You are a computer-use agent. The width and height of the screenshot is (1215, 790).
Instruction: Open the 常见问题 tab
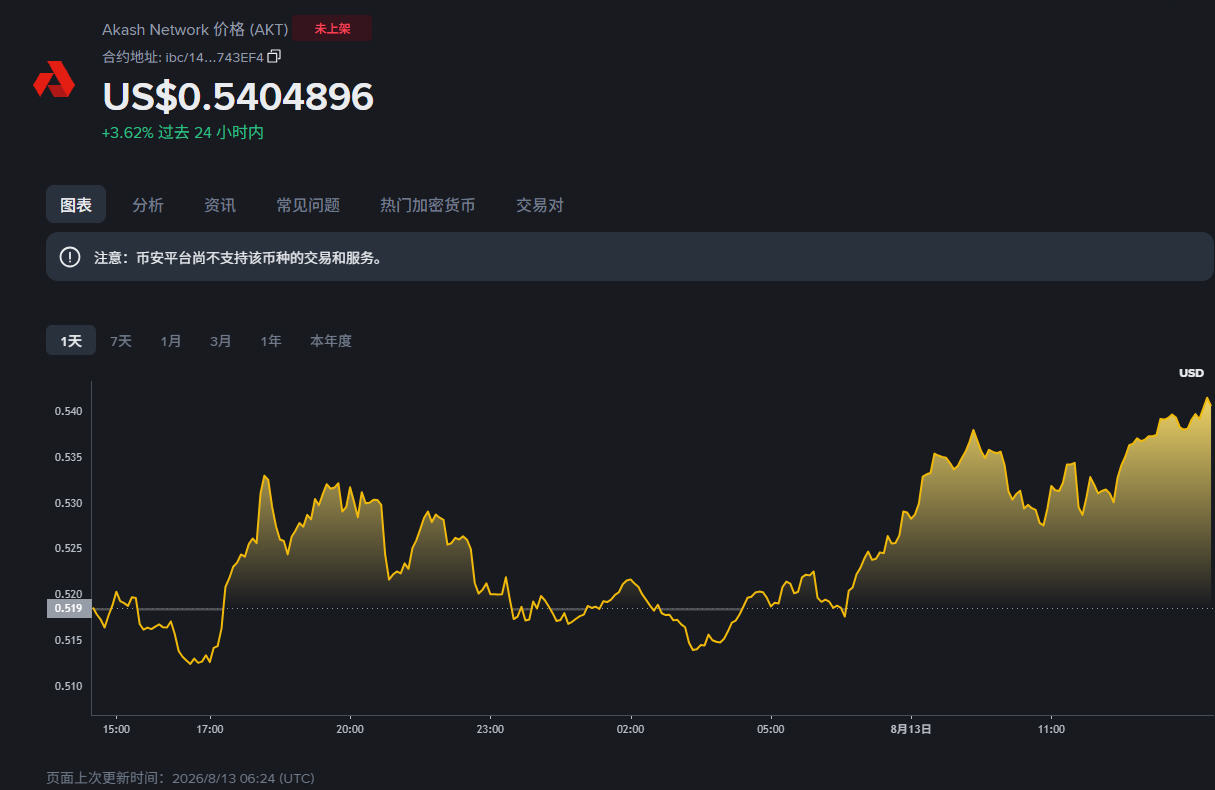point(308,205)
